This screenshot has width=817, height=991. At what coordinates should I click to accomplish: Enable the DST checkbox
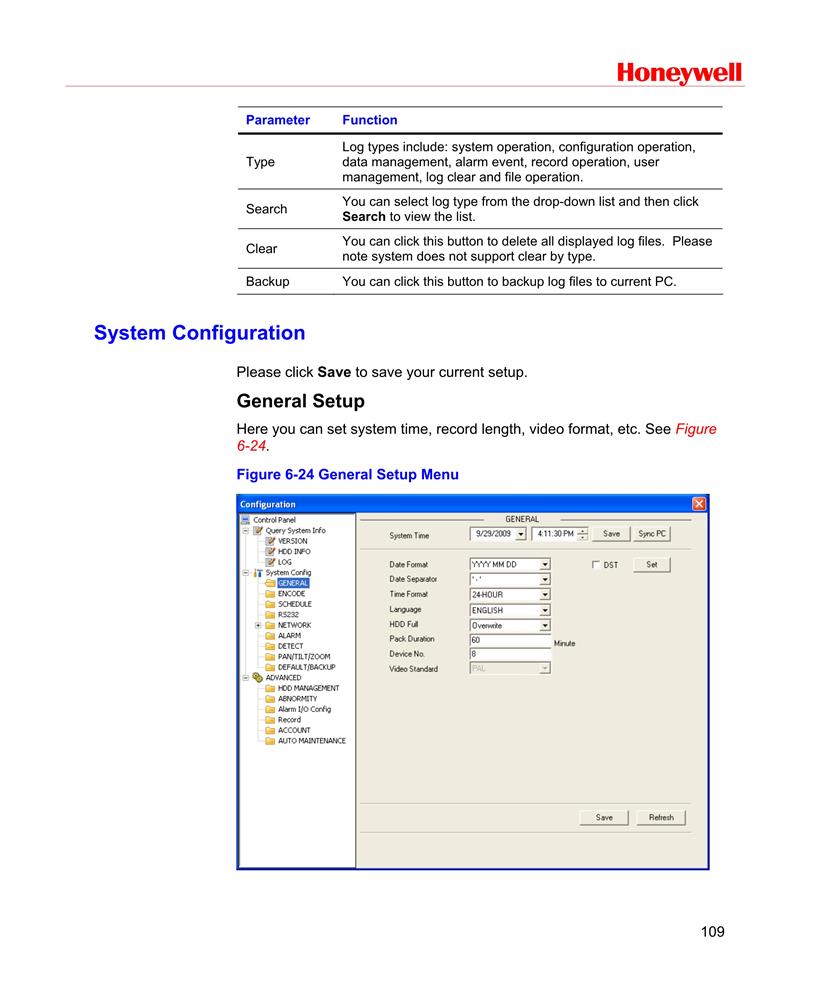(595, 564)
